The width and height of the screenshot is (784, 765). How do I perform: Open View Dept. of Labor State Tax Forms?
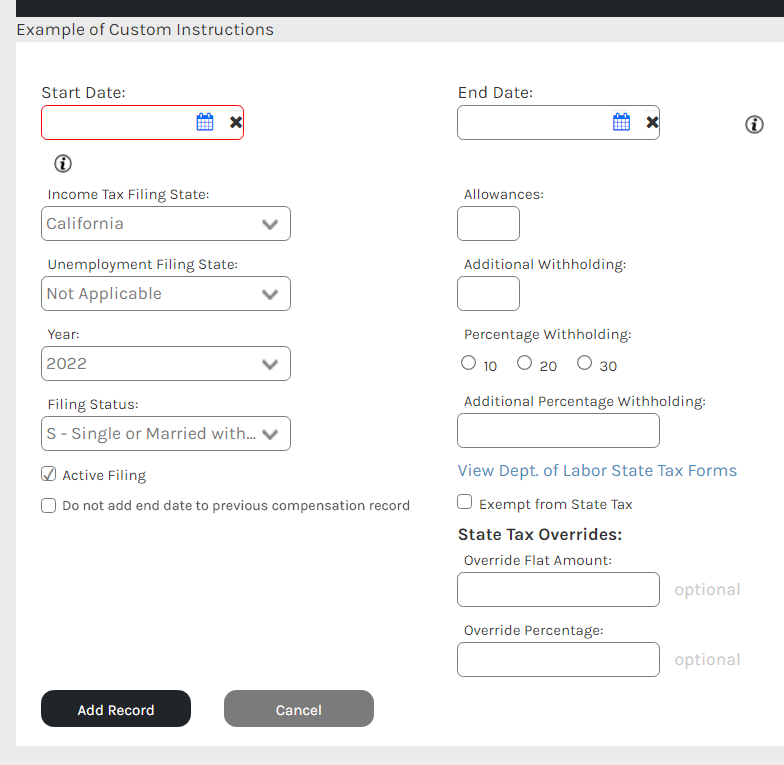pyautogui.click(x=598, y=470)
